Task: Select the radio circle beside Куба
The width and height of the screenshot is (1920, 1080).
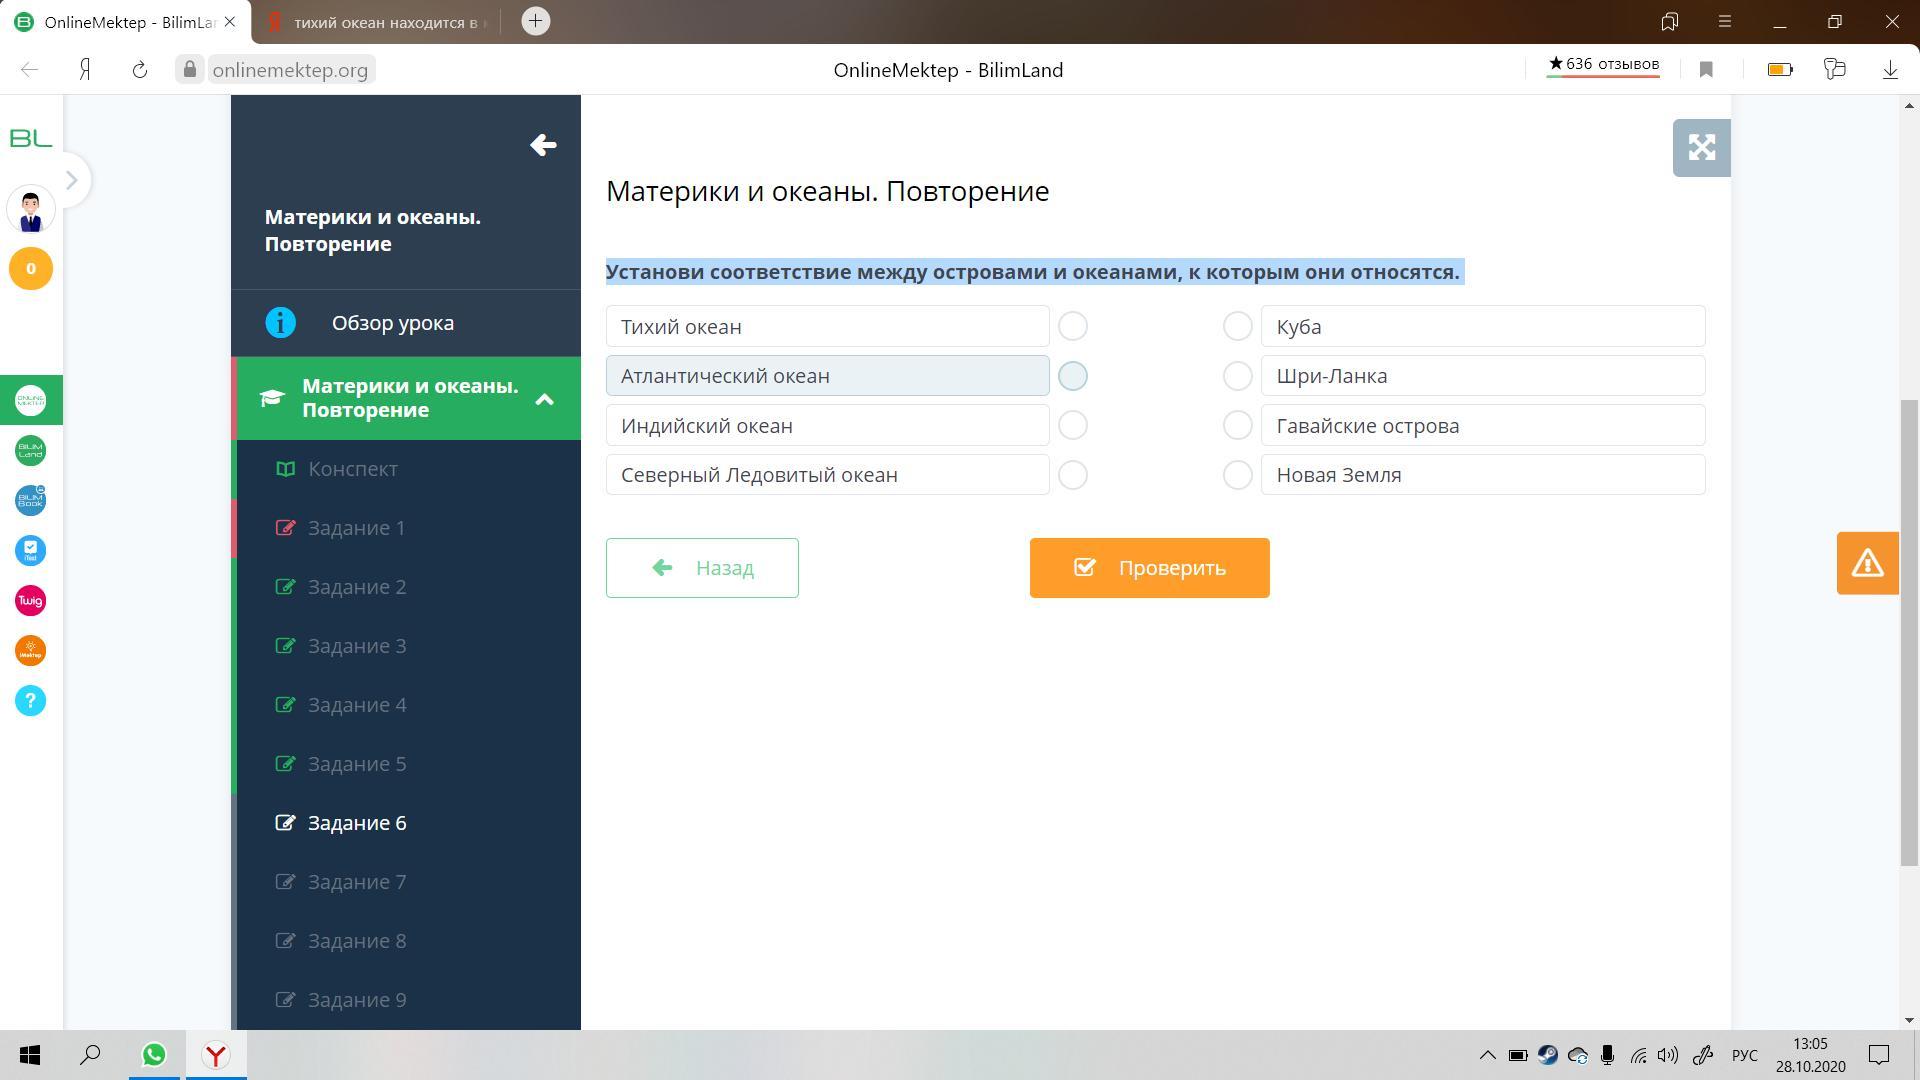Action: click(x=1237, y=326)
